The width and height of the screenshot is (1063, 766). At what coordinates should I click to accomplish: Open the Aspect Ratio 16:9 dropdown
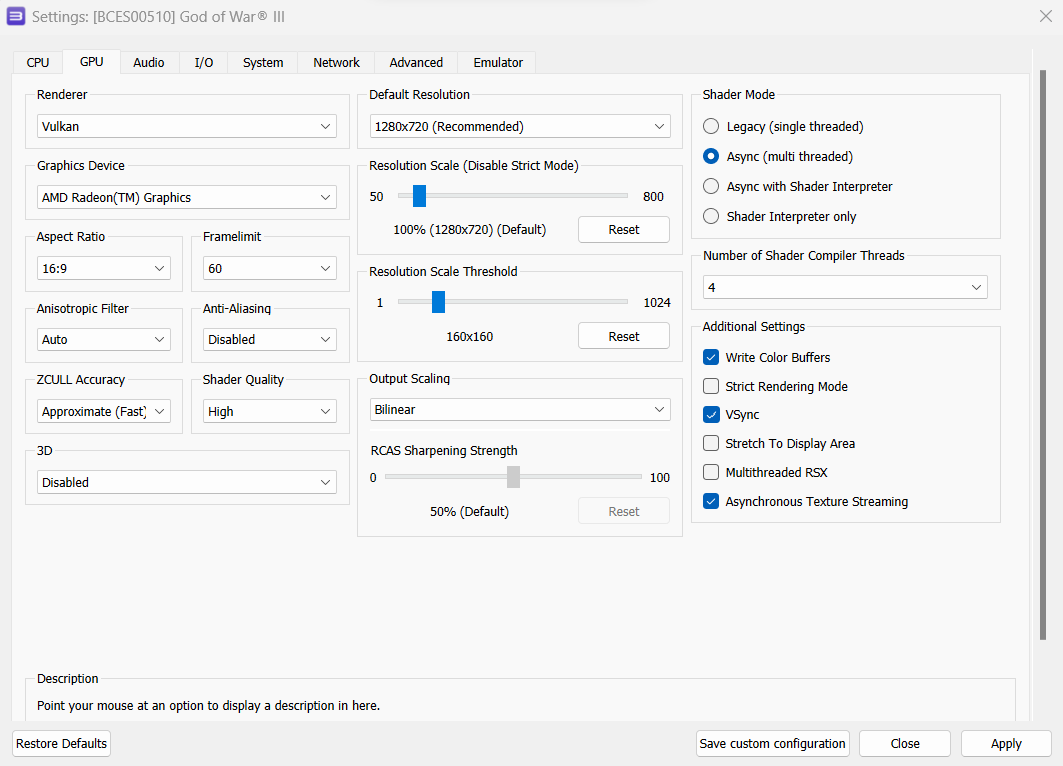pyautogui.click(x=104, y=268)
